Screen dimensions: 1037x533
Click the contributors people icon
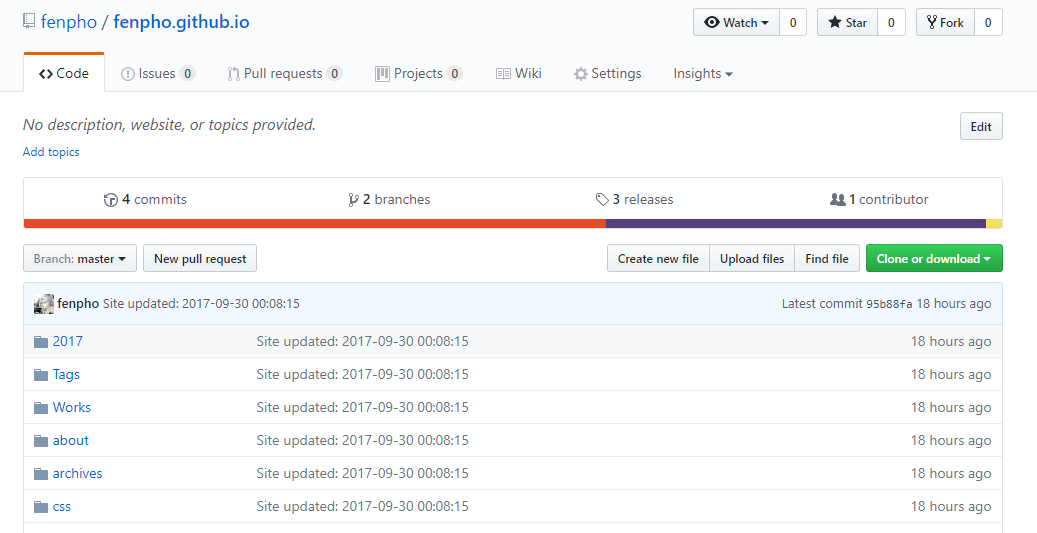click(837, 199)
